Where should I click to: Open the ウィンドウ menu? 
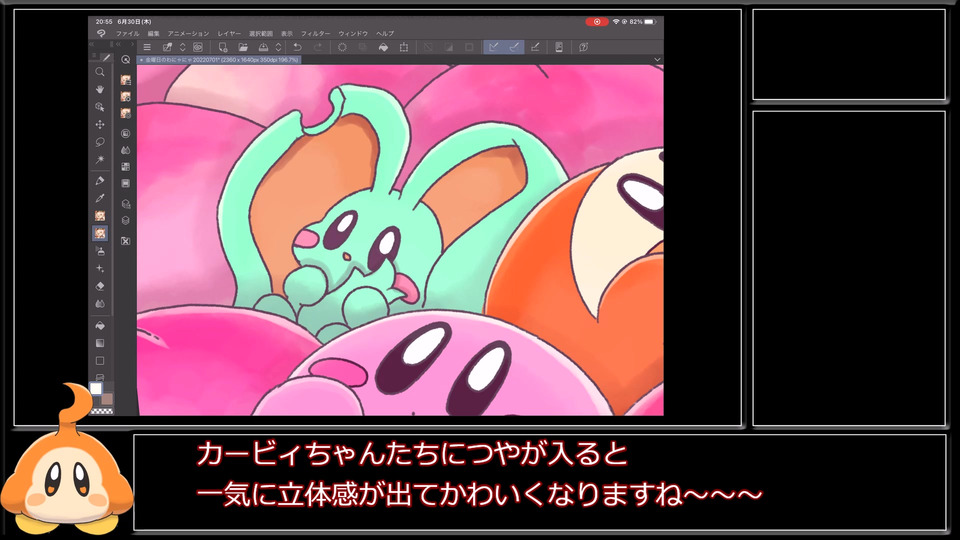coord(353,34)
